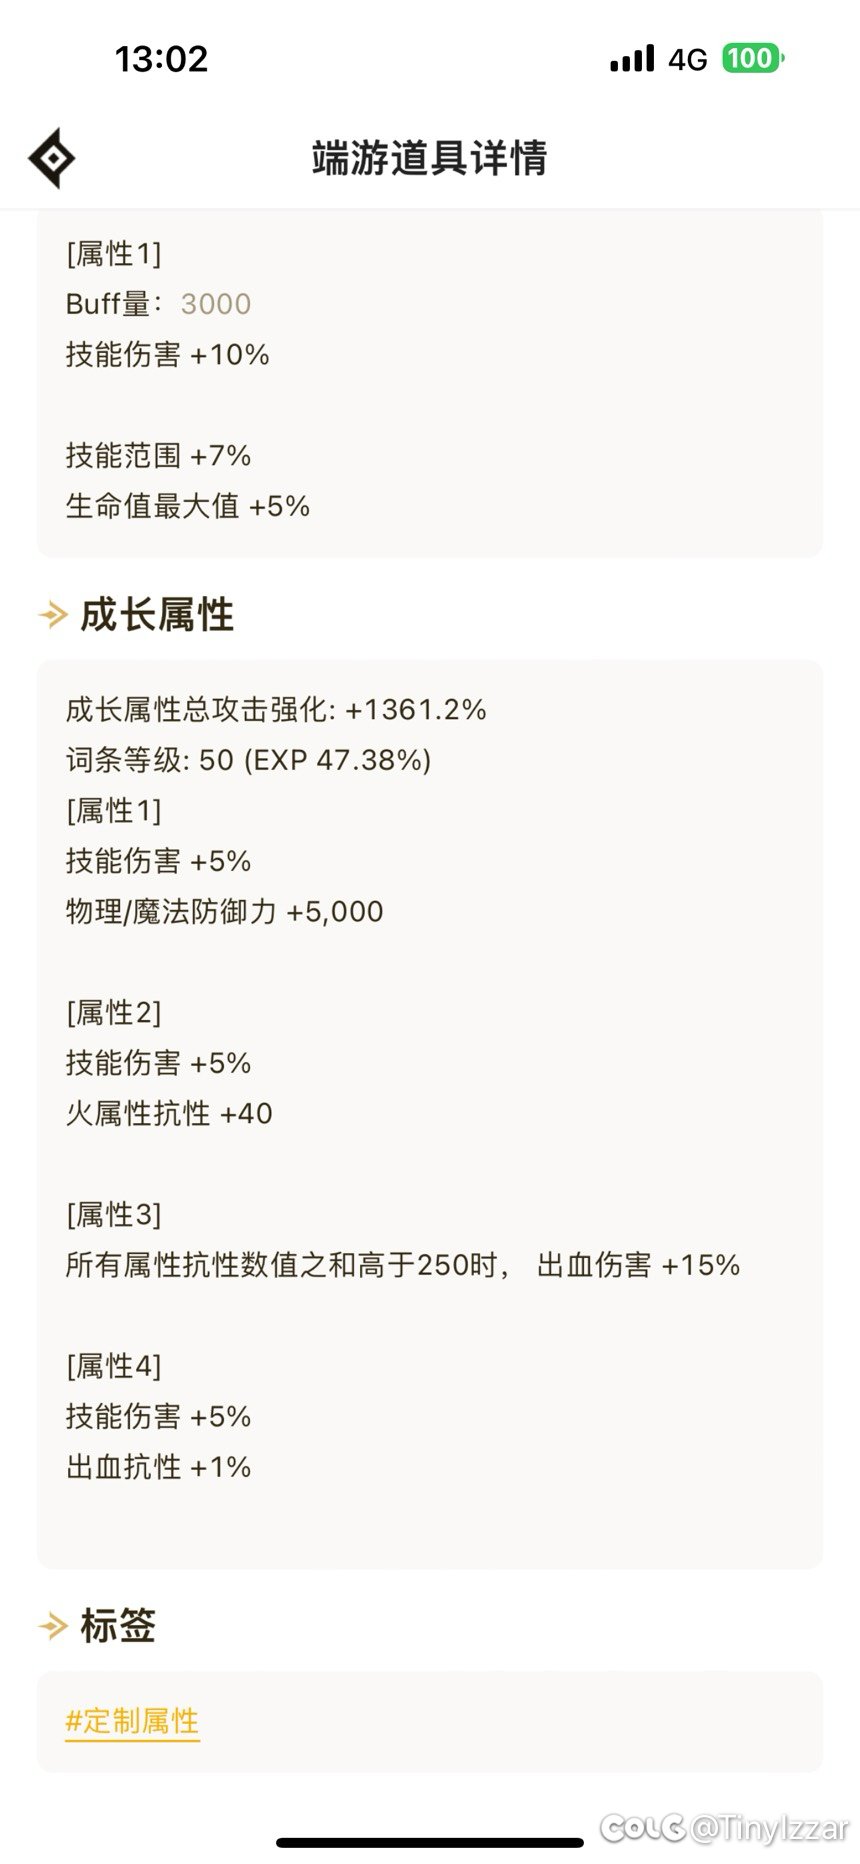
Task: Tap the Buff量 3000 value
Action: pos(216,304)
